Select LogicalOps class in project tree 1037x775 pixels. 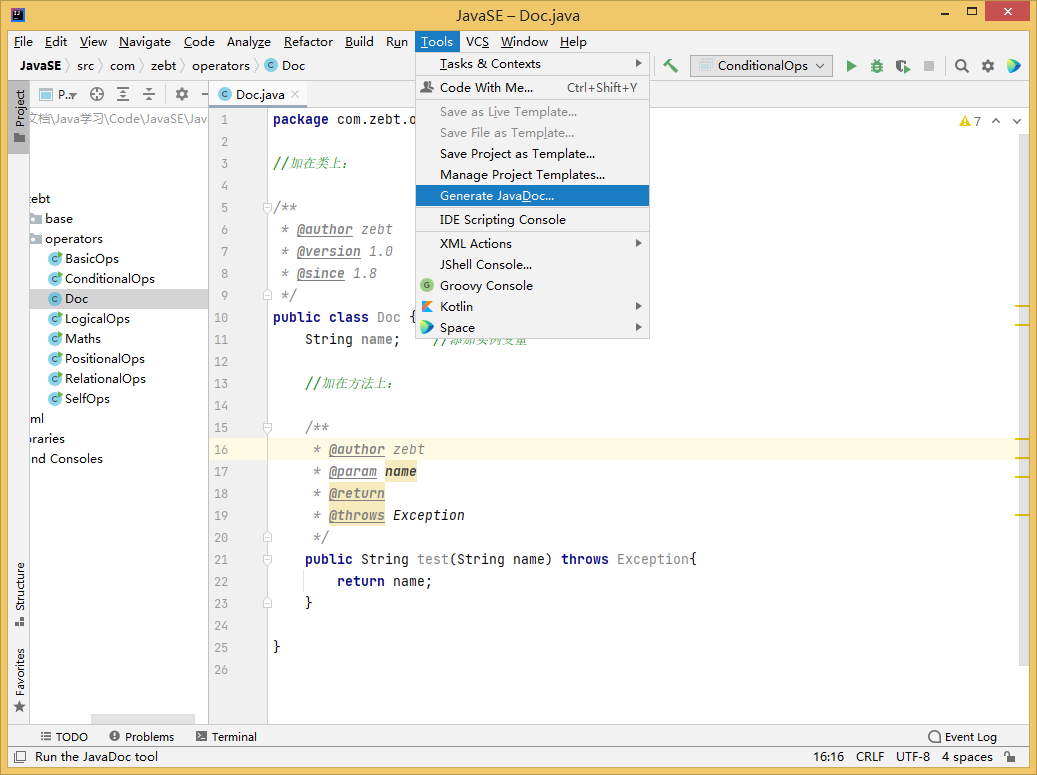coord(97,319)
